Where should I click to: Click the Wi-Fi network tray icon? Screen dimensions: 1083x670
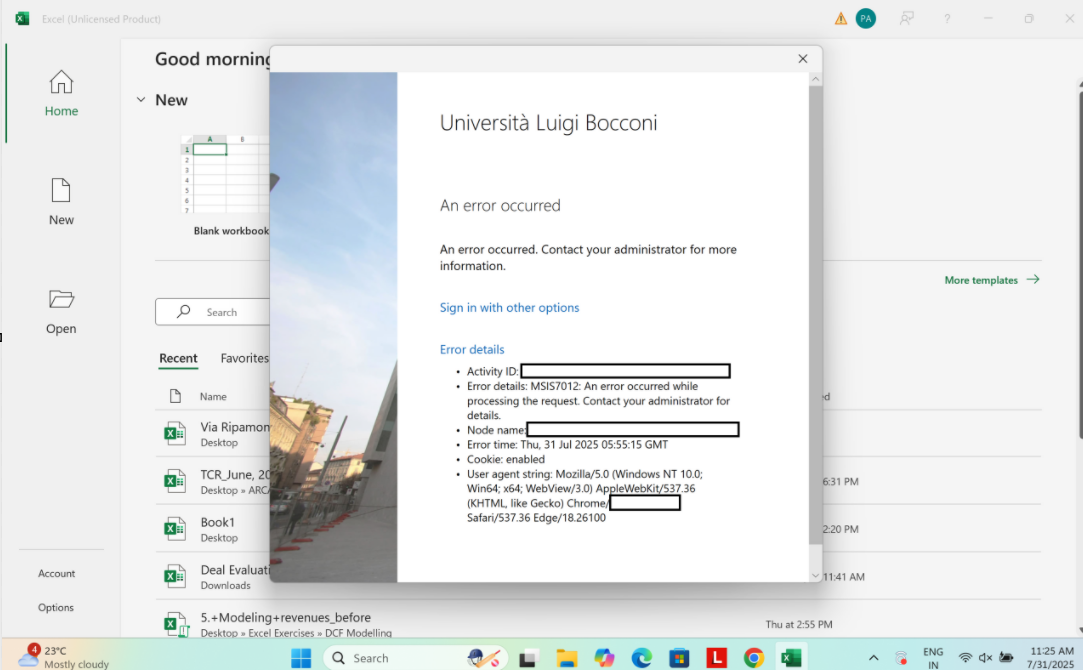965,658
